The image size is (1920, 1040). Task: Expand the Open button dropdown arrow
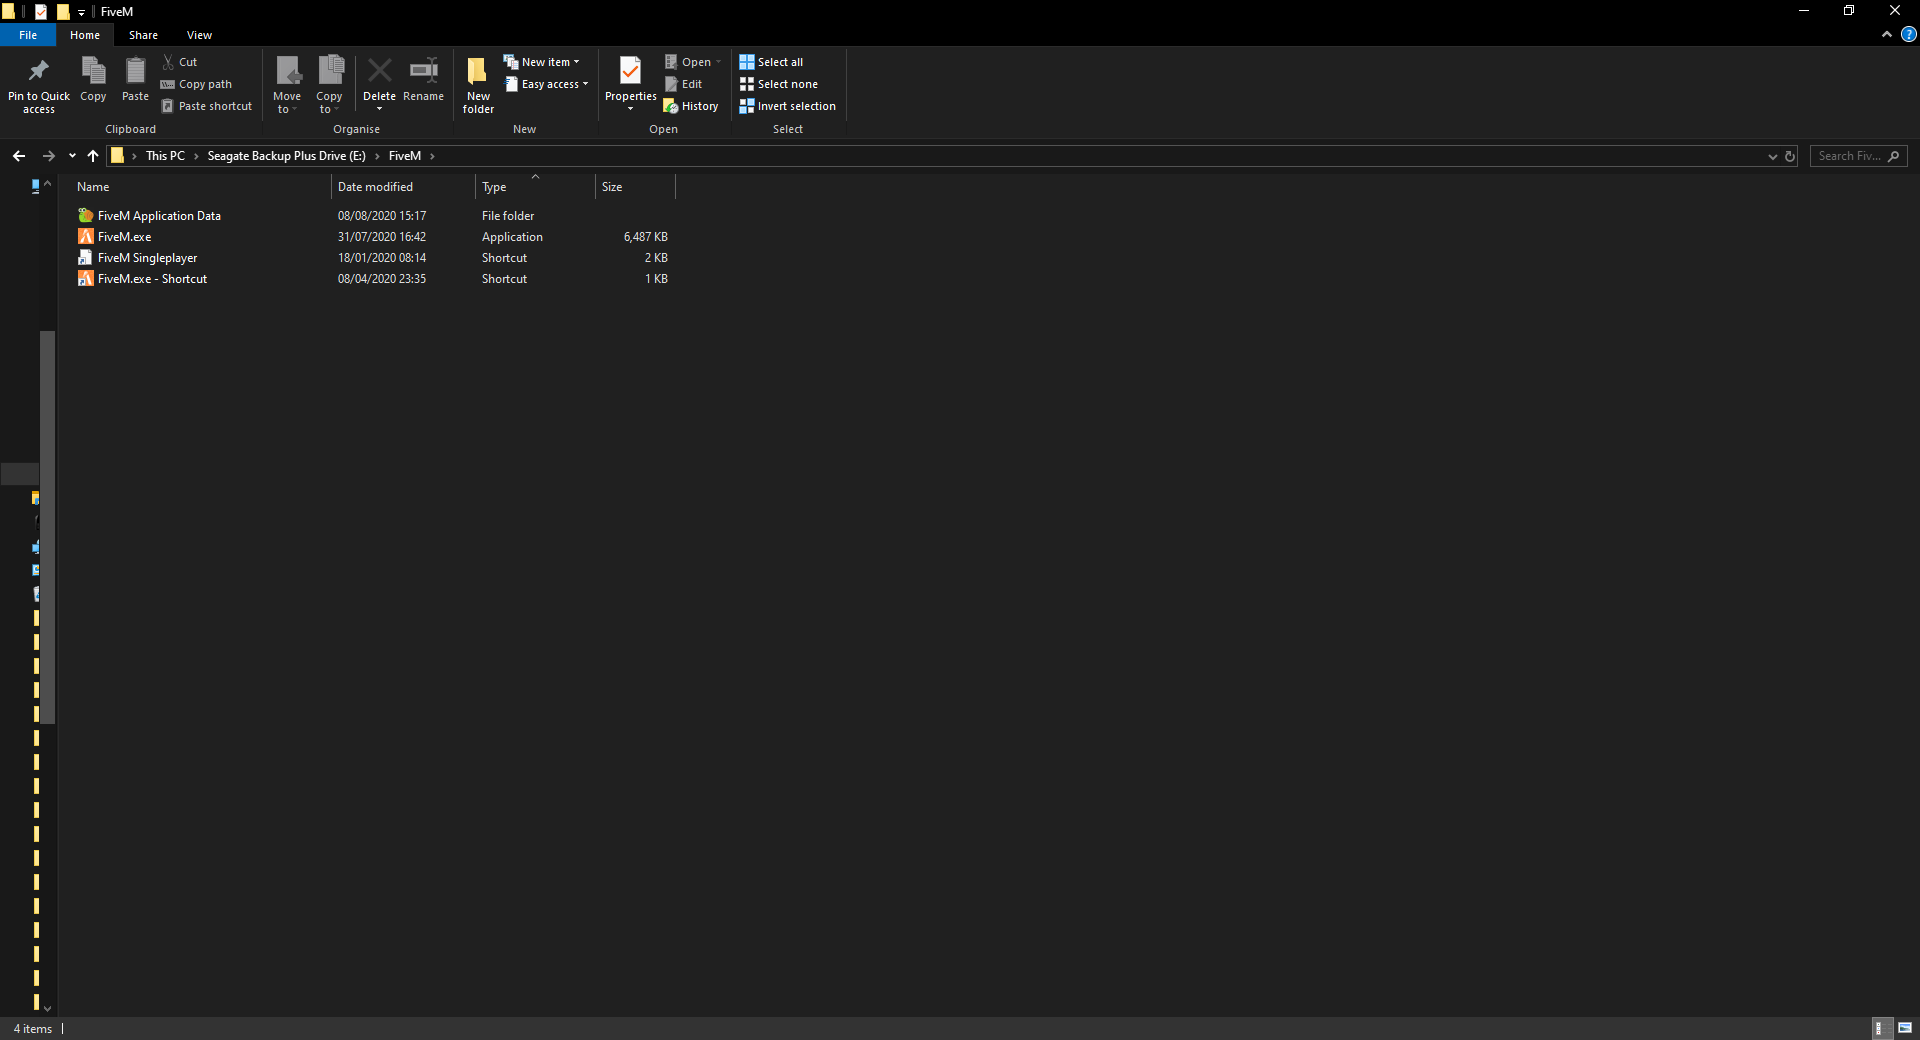pos(718,62)
